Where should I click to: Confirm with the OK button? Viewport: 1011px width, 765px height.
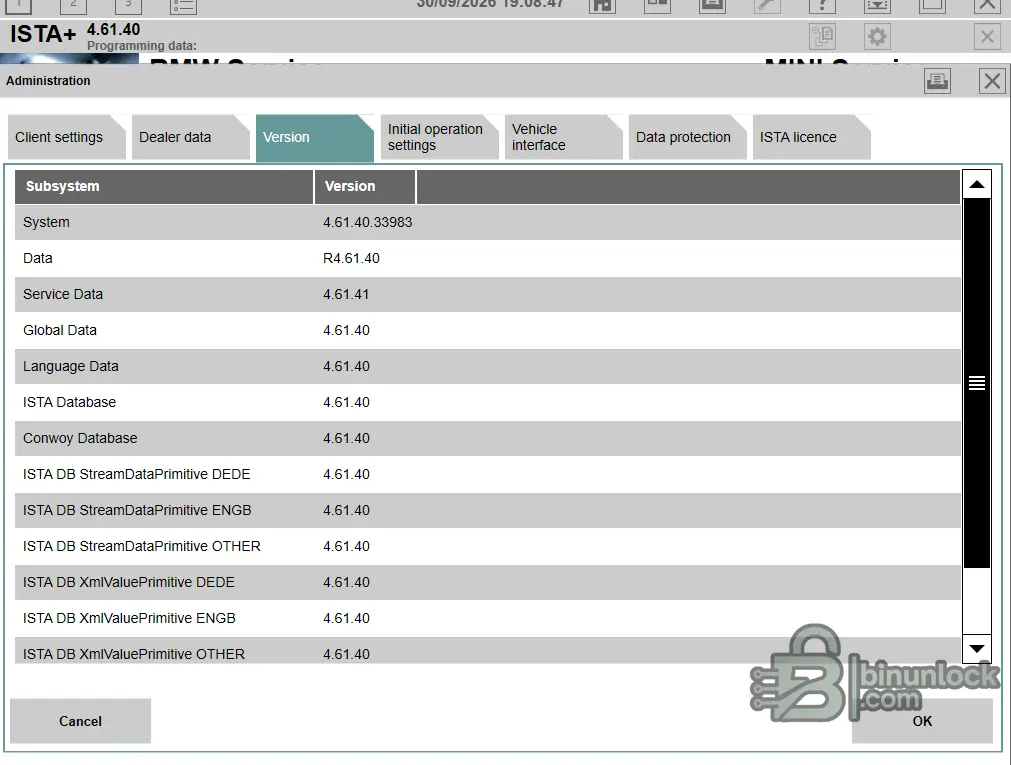[922, 721]
